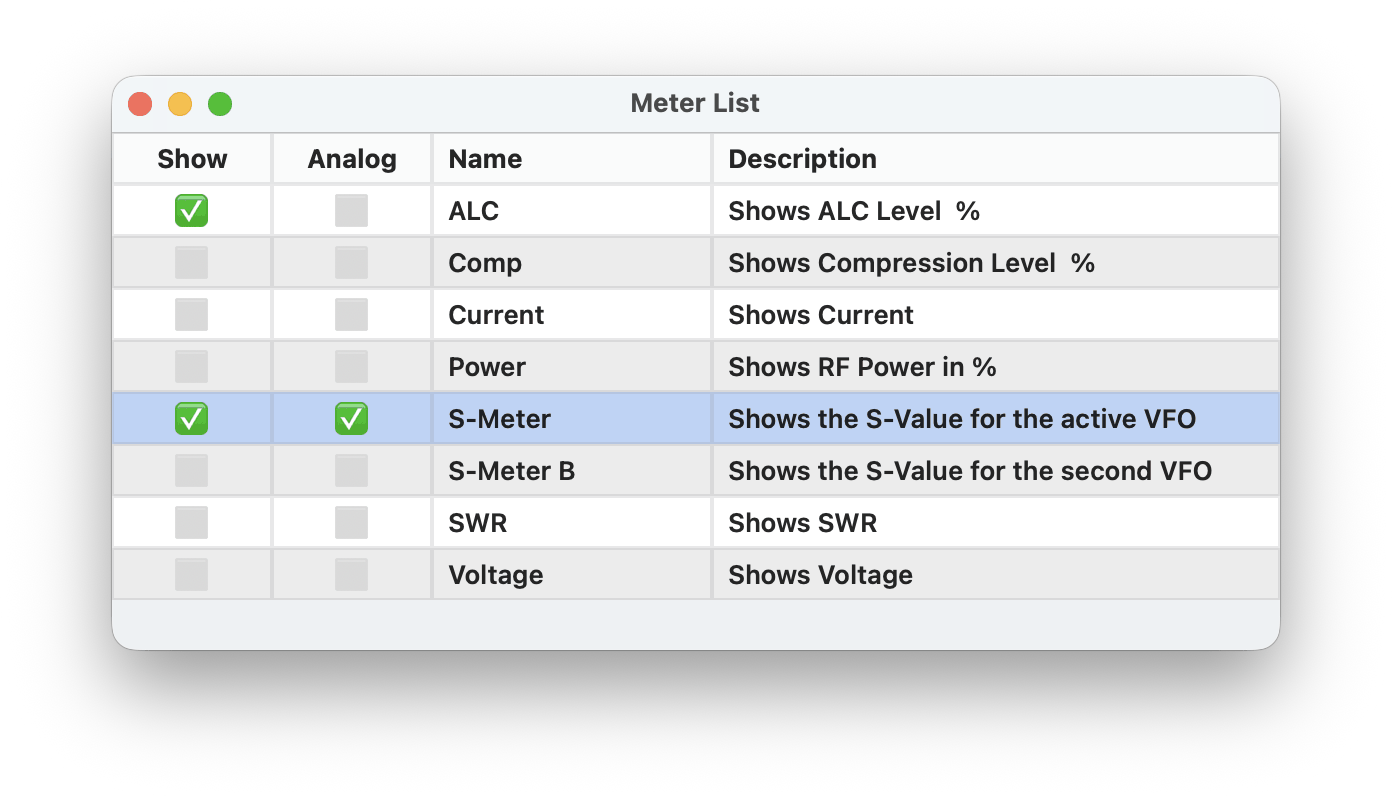Viewport: 1392px width, 798px height.
Task: Click 'Shows Current' description cell
Action: pos(996,315)
